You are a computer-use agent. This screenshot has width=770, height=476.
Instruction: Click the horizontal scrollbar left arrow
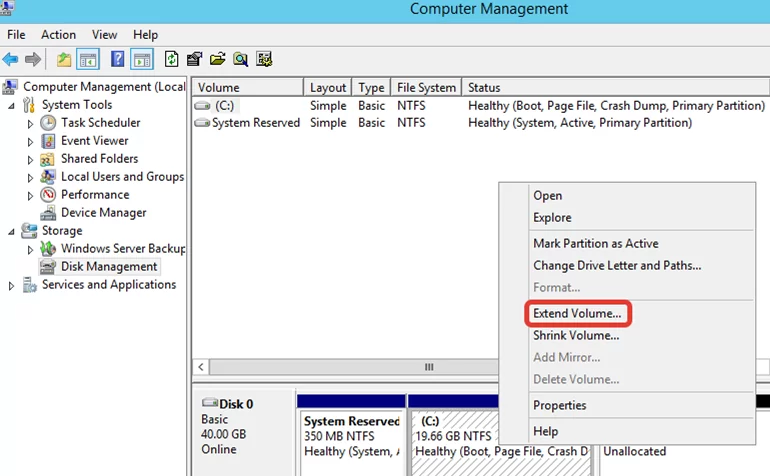201,367
